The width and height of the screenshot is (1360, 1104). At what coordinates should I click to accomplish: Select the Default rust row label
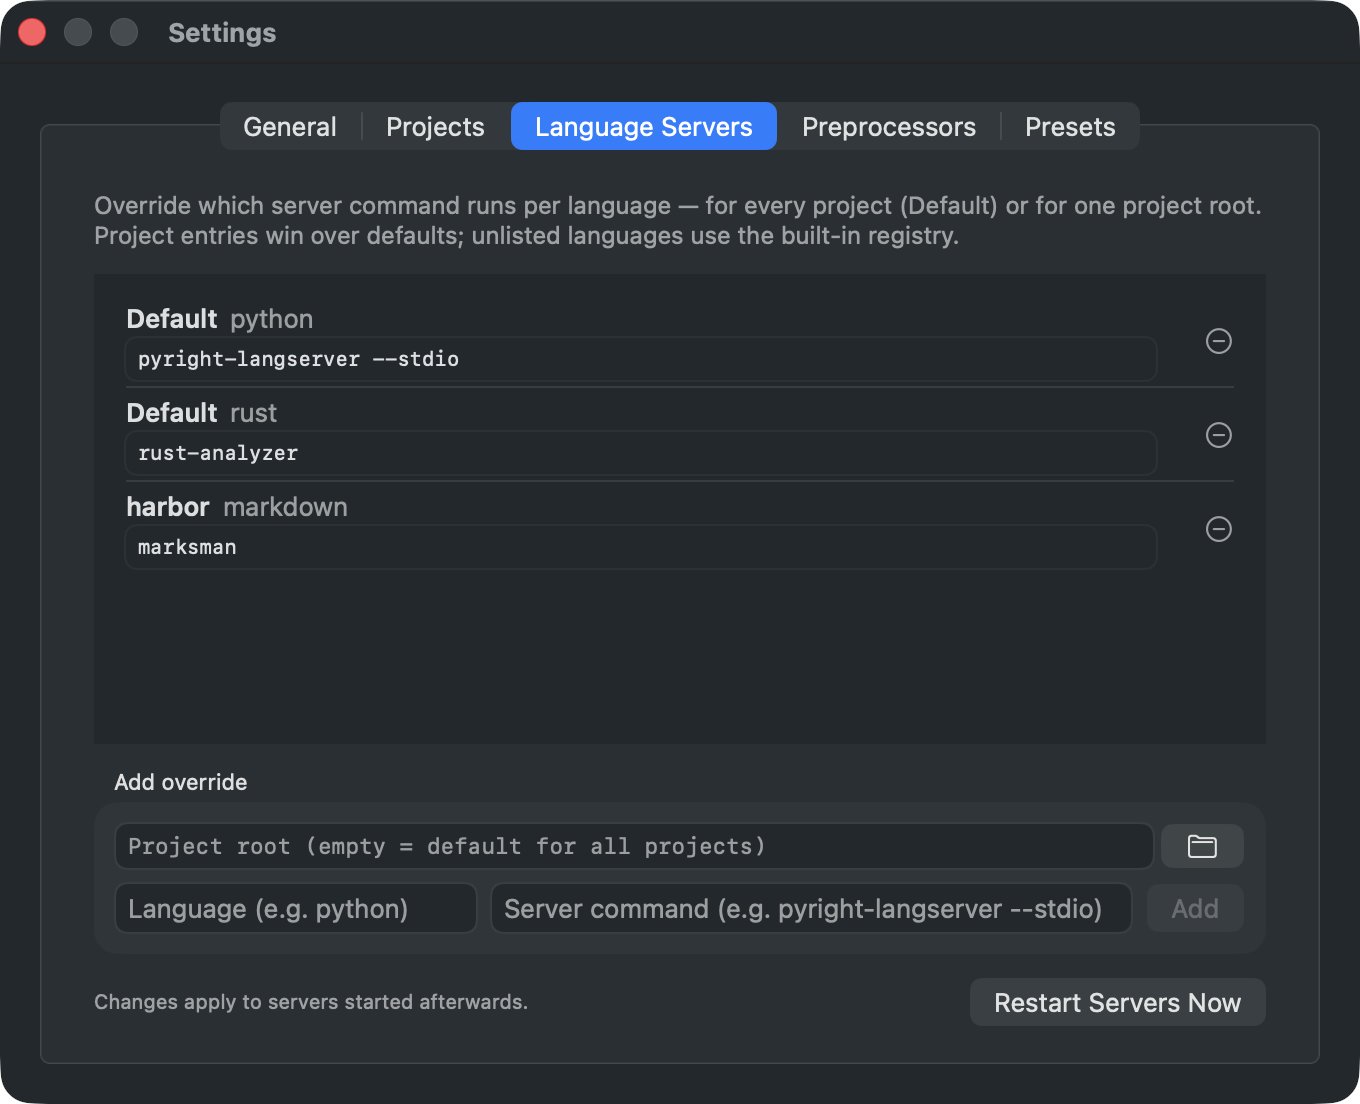202,413
